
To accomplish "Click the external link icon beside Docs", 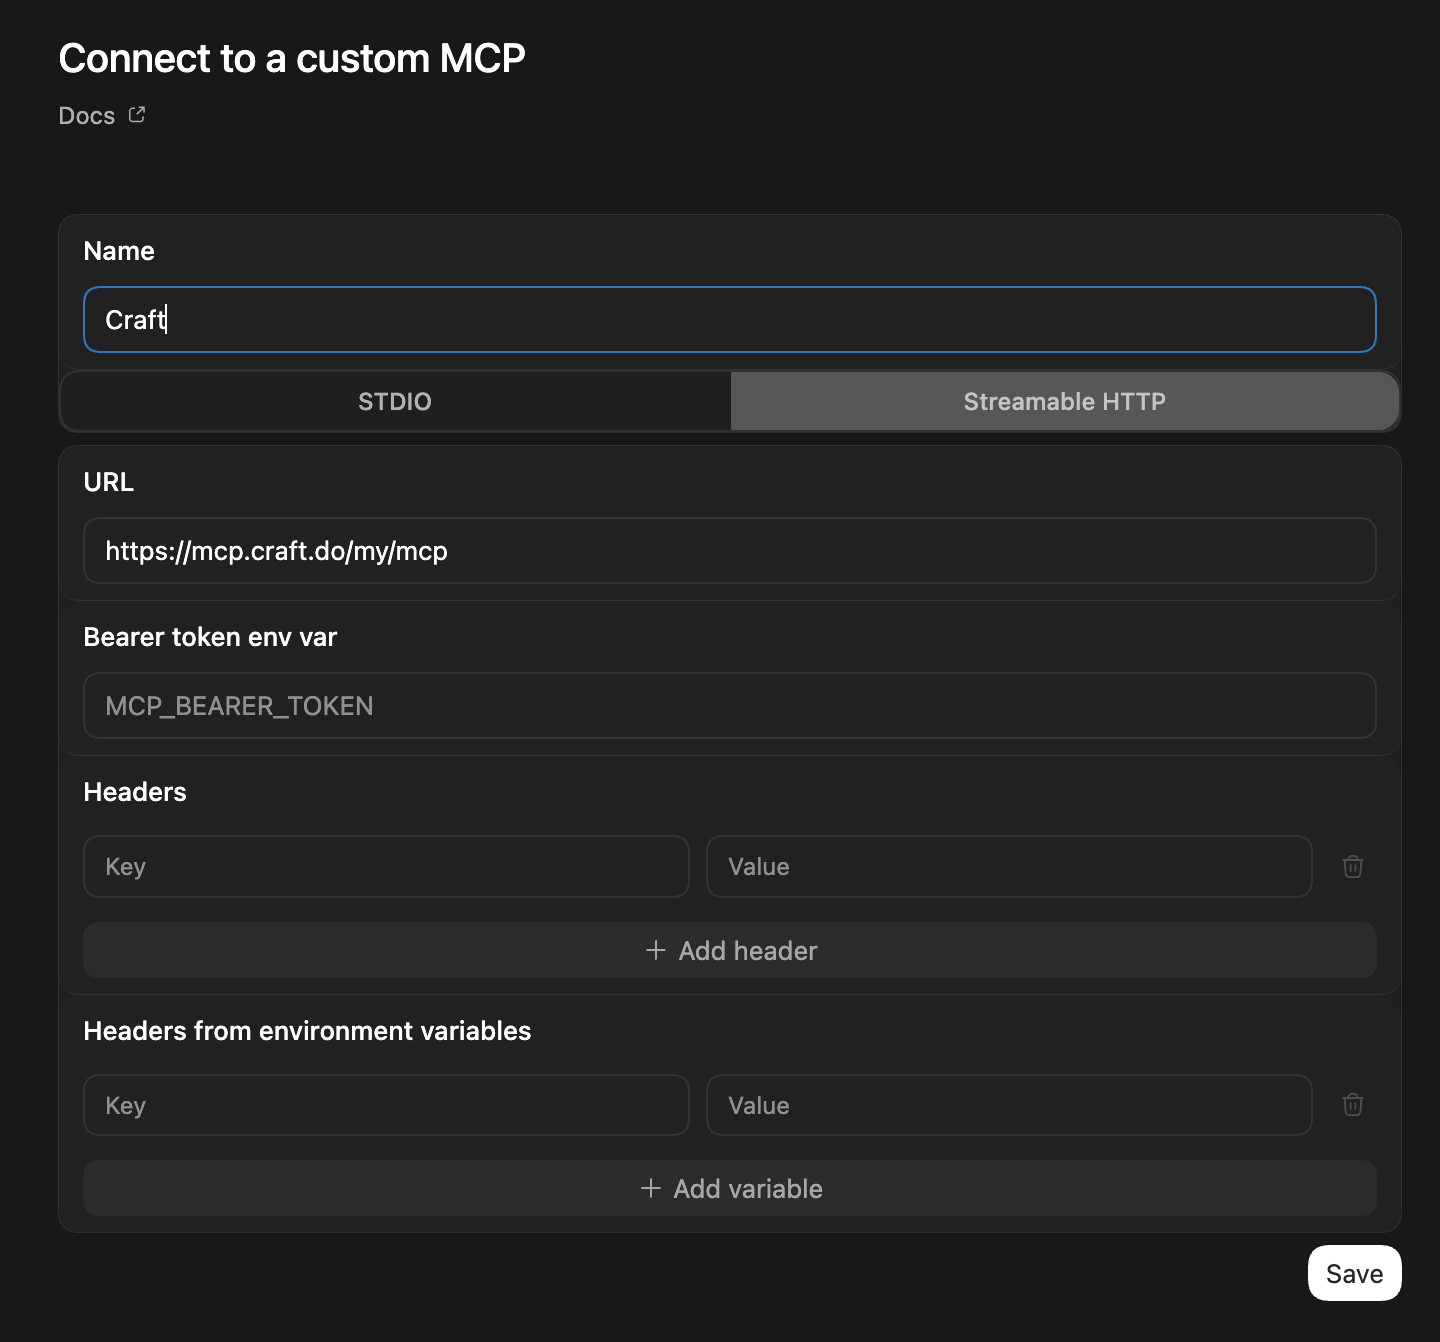I will (137, 114).
